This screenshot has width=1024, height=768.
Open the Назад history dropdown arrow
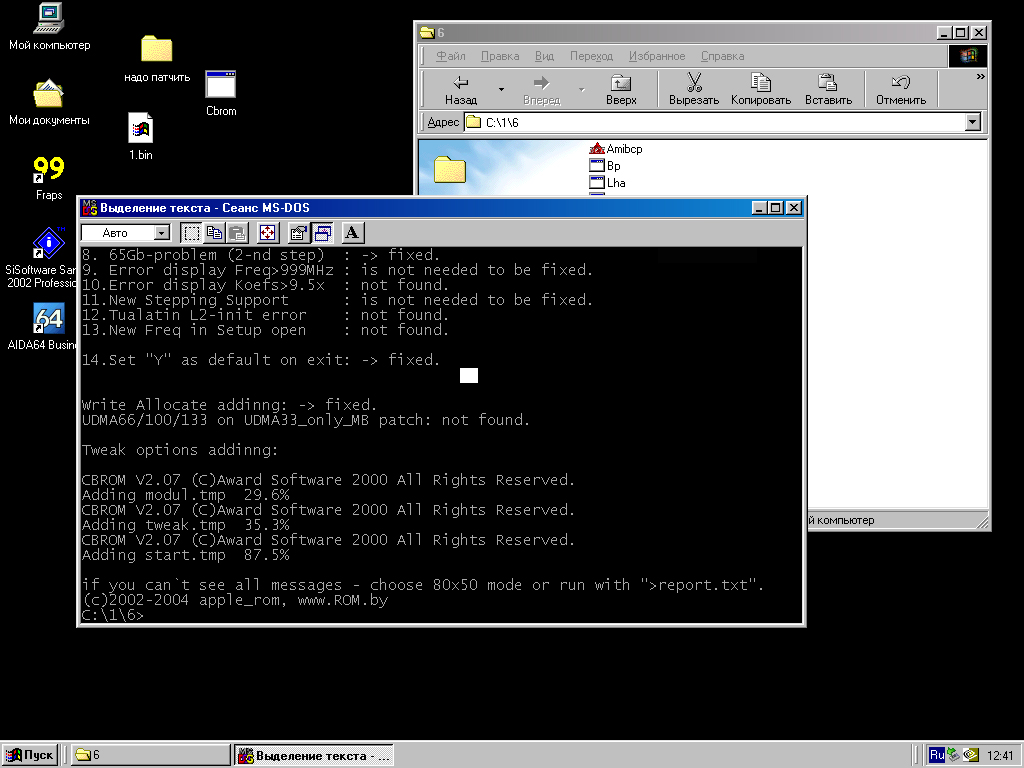(499, 89)
